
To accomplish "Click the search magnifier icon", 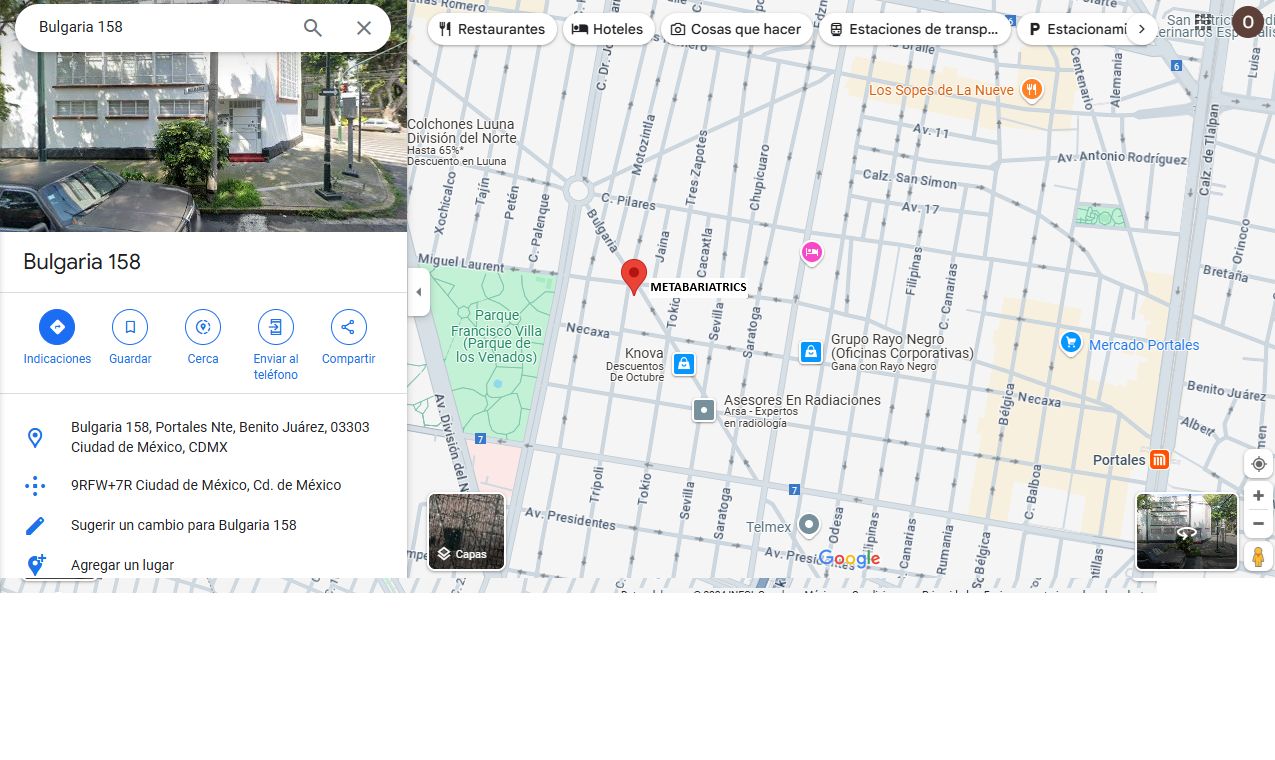I will pyautogui.click(x=313, y=28).
